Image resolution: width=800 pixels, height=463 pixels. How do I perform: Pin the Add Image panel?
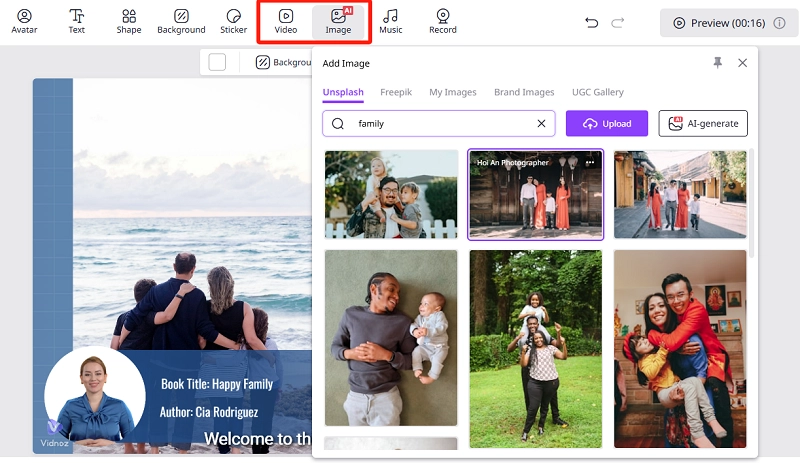pos(717,63)
